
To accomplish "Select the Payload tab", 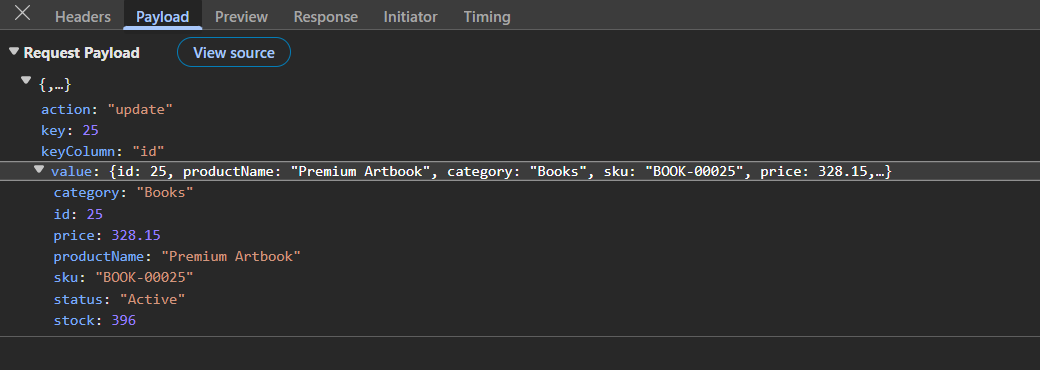I will point(162,17).
